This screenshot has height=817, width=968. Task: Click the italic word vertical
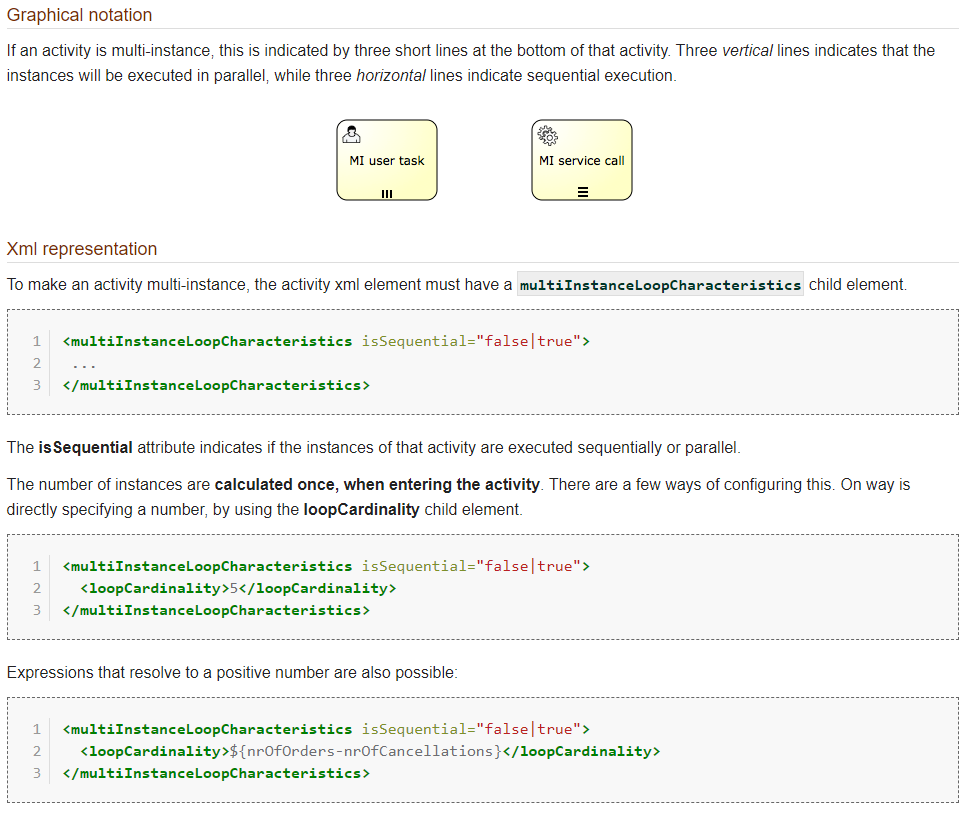[747, 51]
